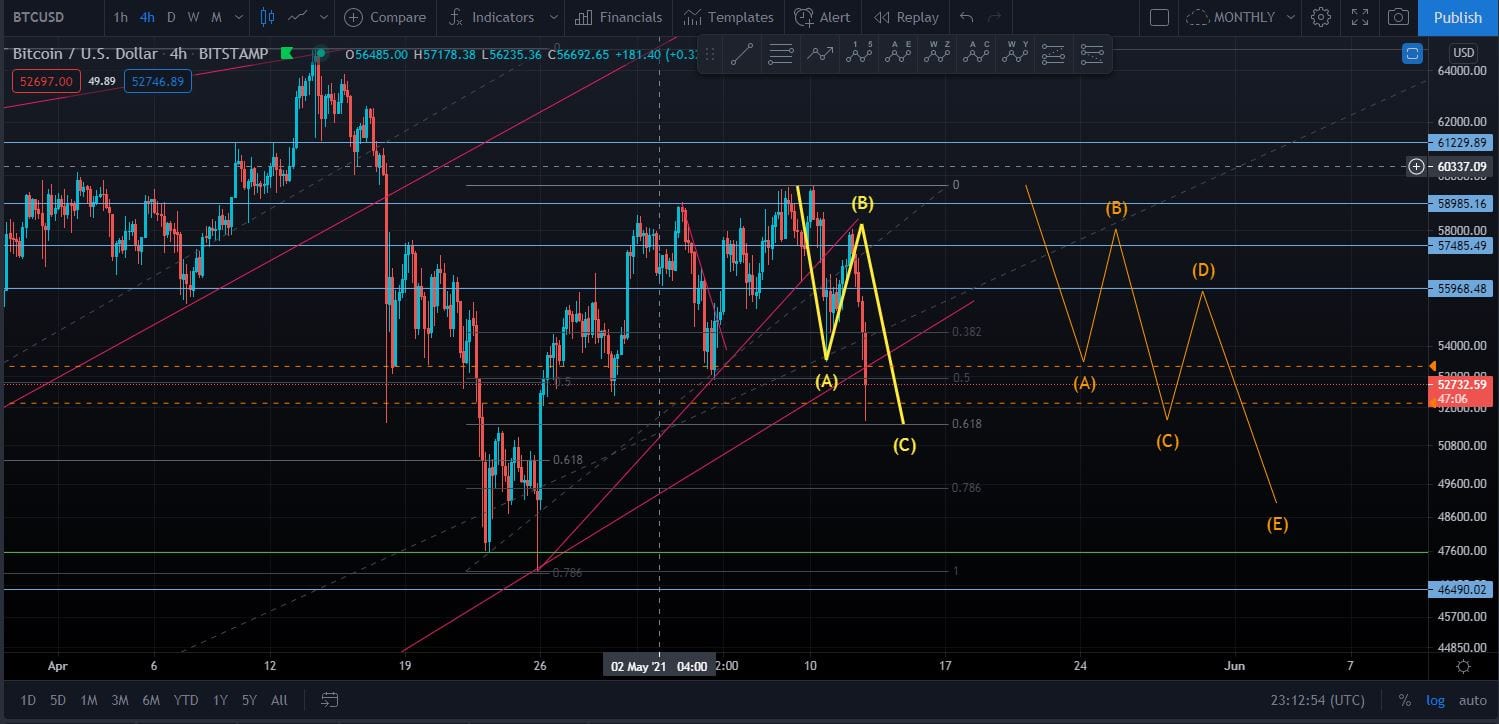This screenshot has width=1499, height=724.
Task: Switch to D daily timeframe
Action: (171, 17)
